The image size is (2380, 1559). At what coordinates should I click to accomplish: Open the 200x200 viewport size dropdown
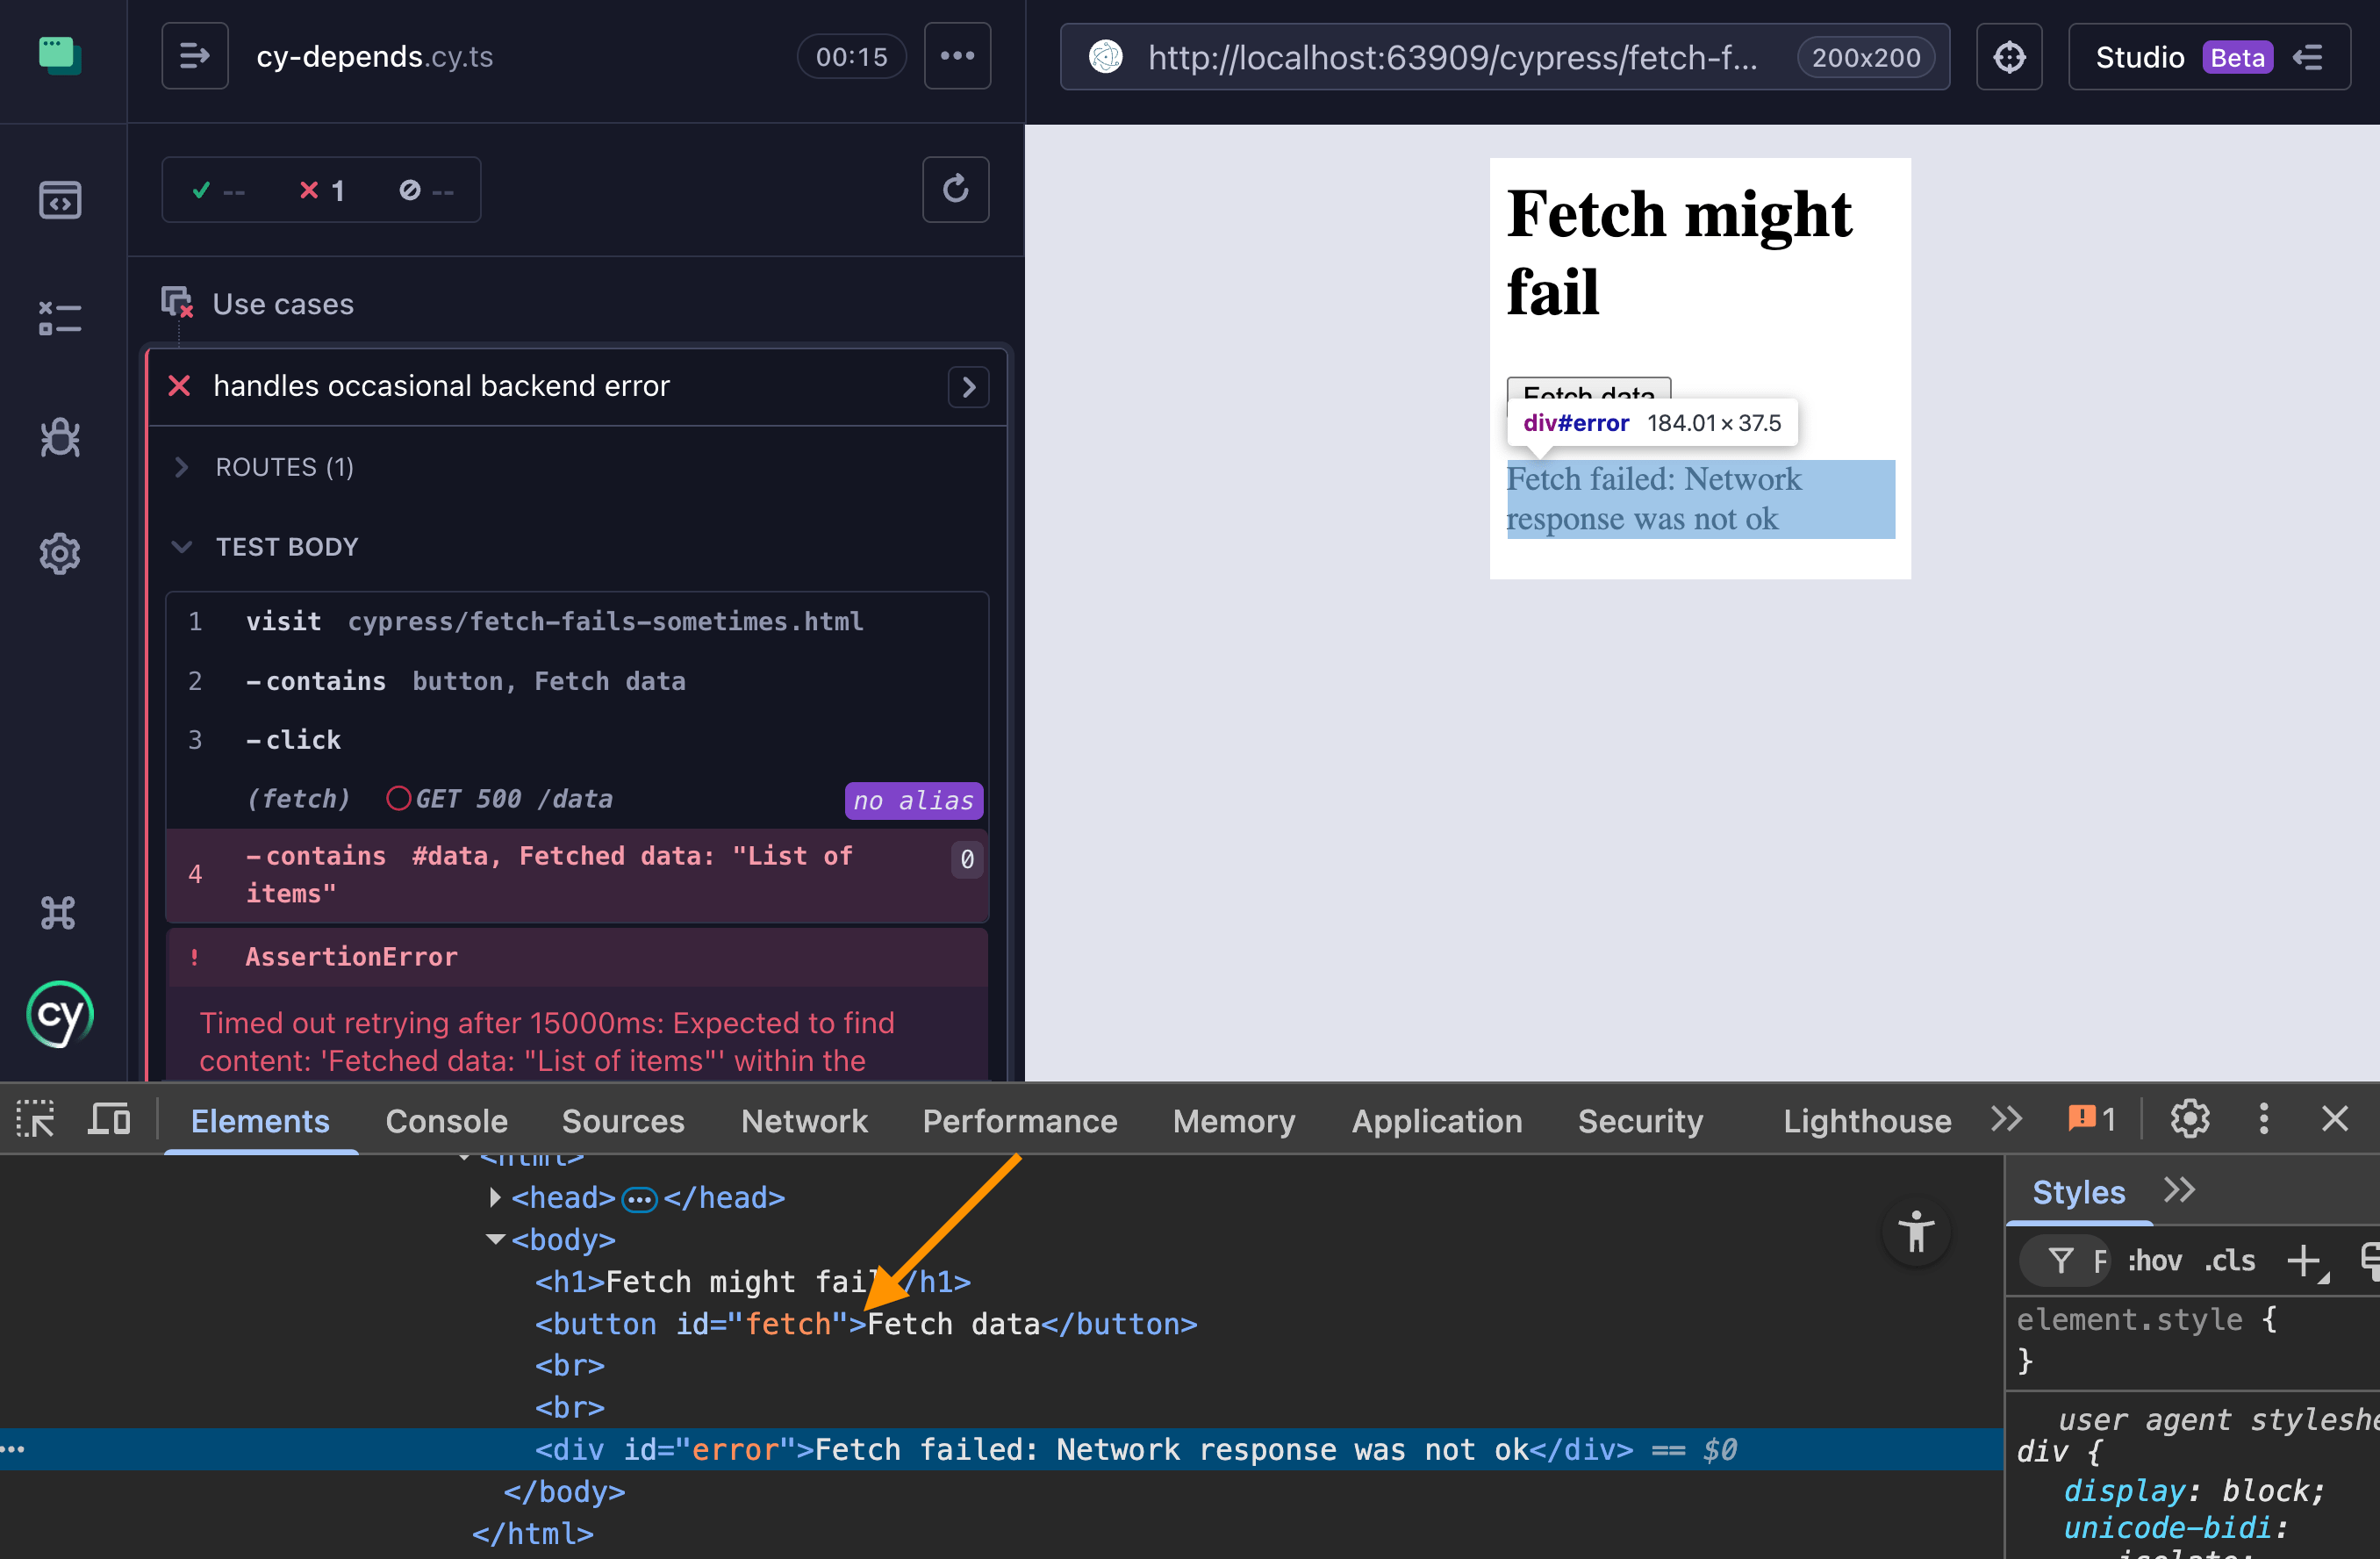(1866, 57)
